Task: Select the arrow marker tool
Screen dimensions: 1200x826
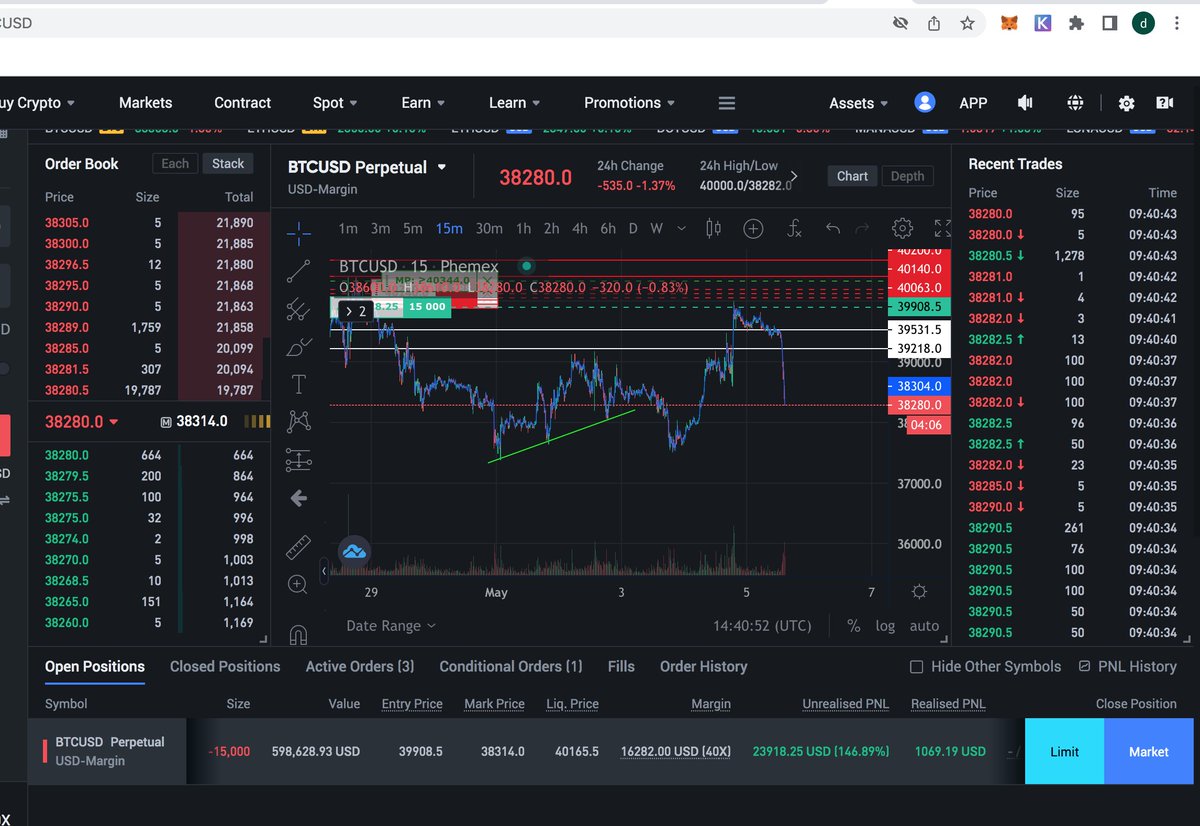Action: click(298, 498)
